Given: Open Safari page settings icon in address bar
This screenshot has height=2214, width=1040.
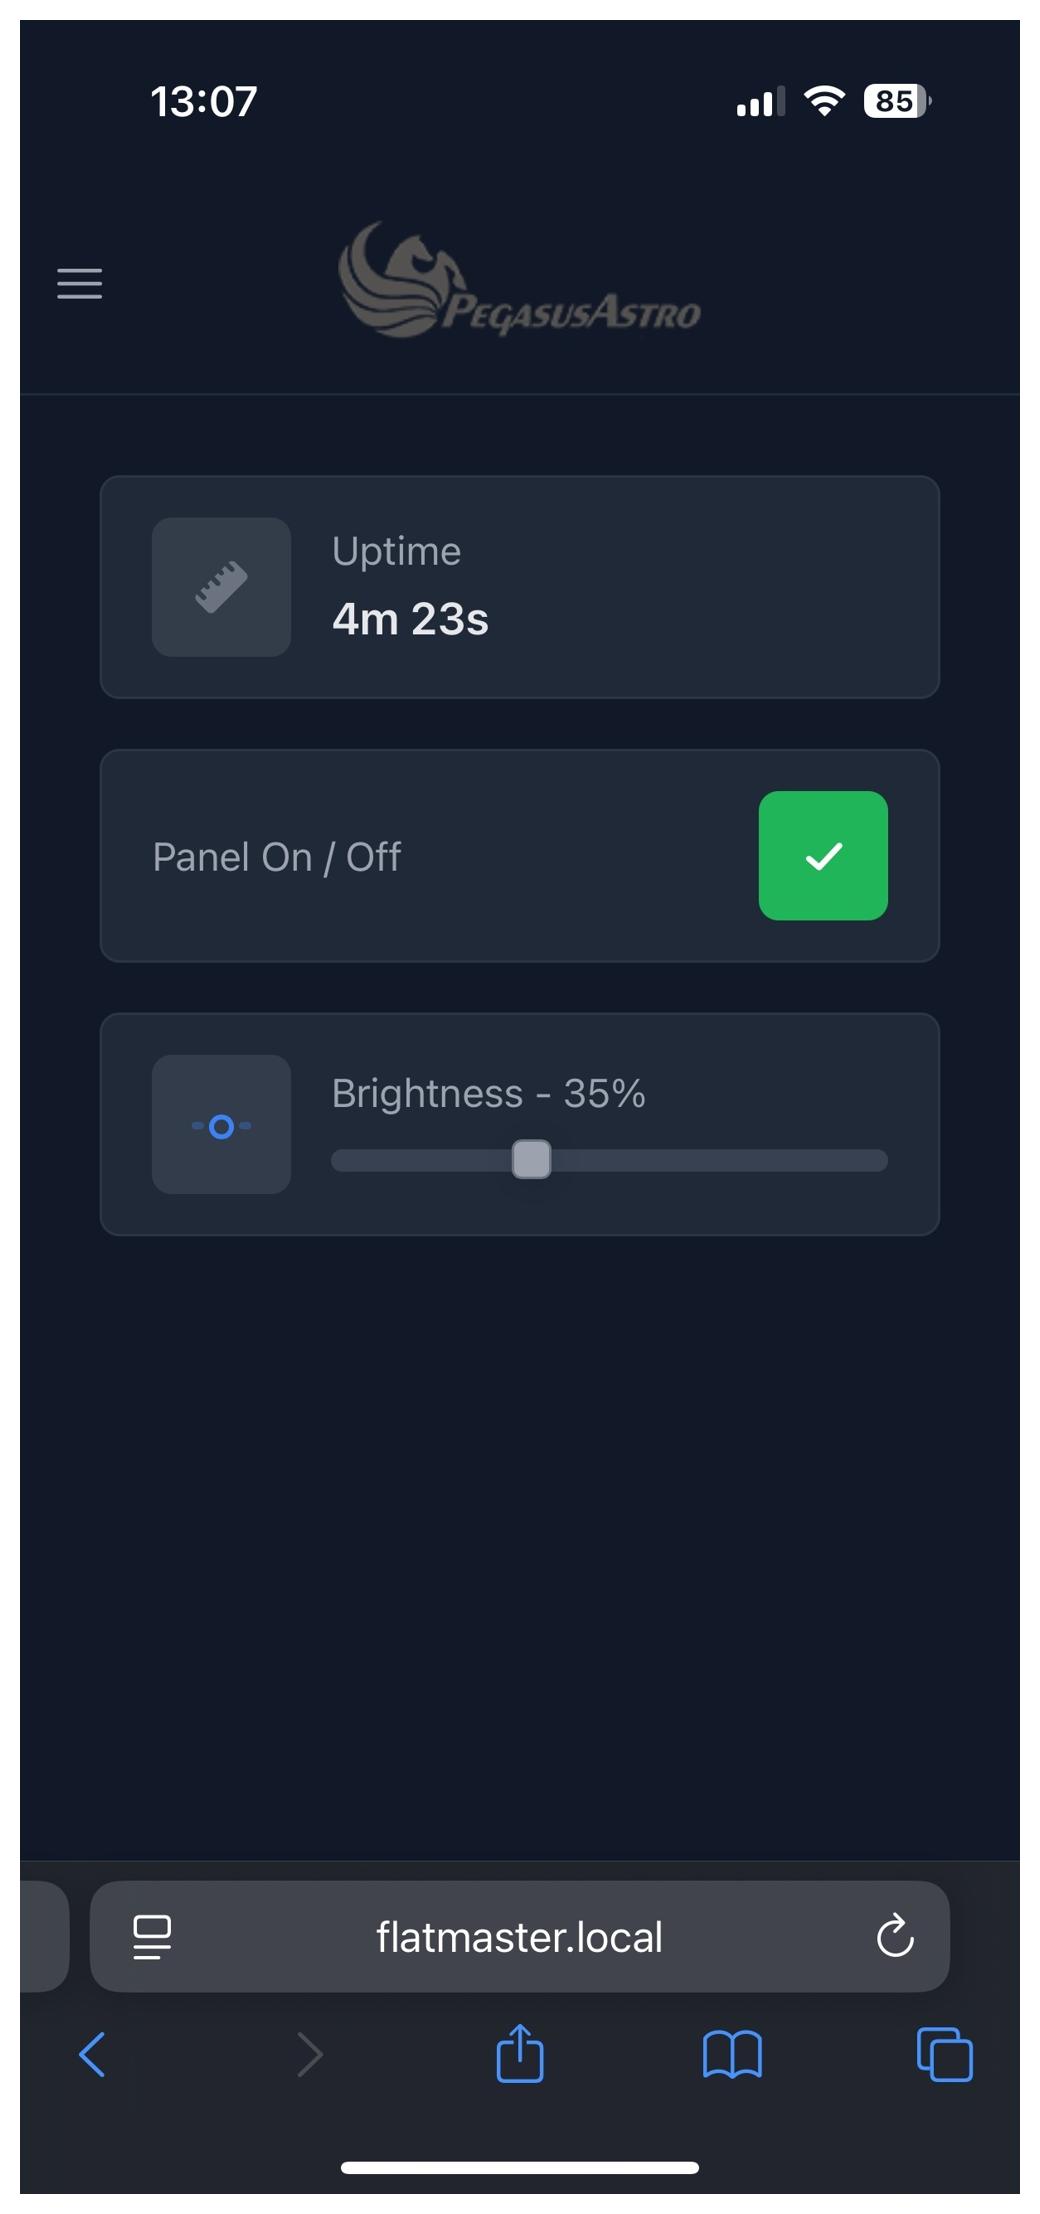Looking at the screenshot, I should (x=152, y=1937).
